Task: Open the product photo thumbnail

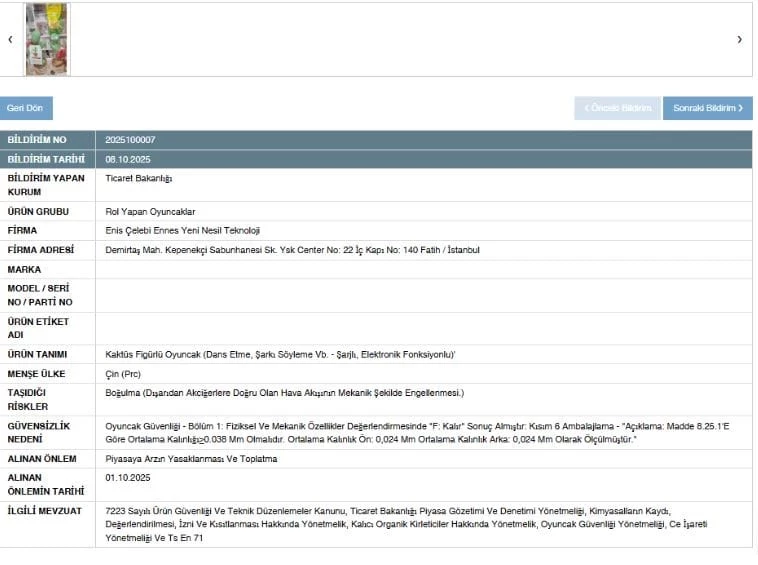Action: point(46,40)
